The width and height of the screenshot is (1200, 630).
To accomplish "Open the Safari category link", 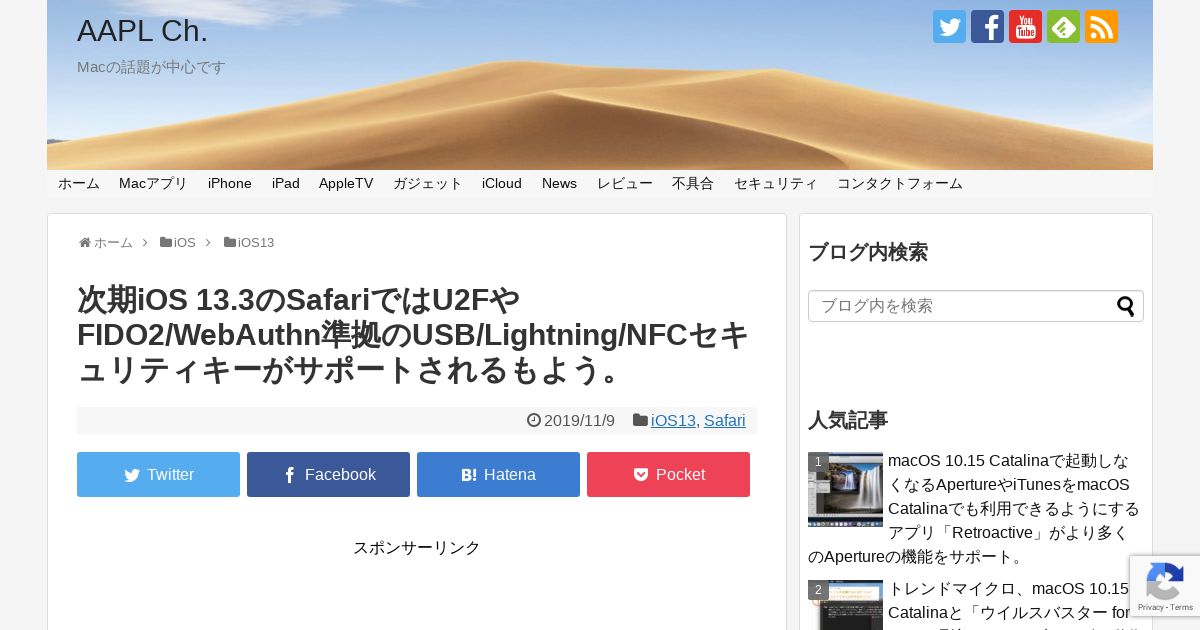I will pos(724,421).
